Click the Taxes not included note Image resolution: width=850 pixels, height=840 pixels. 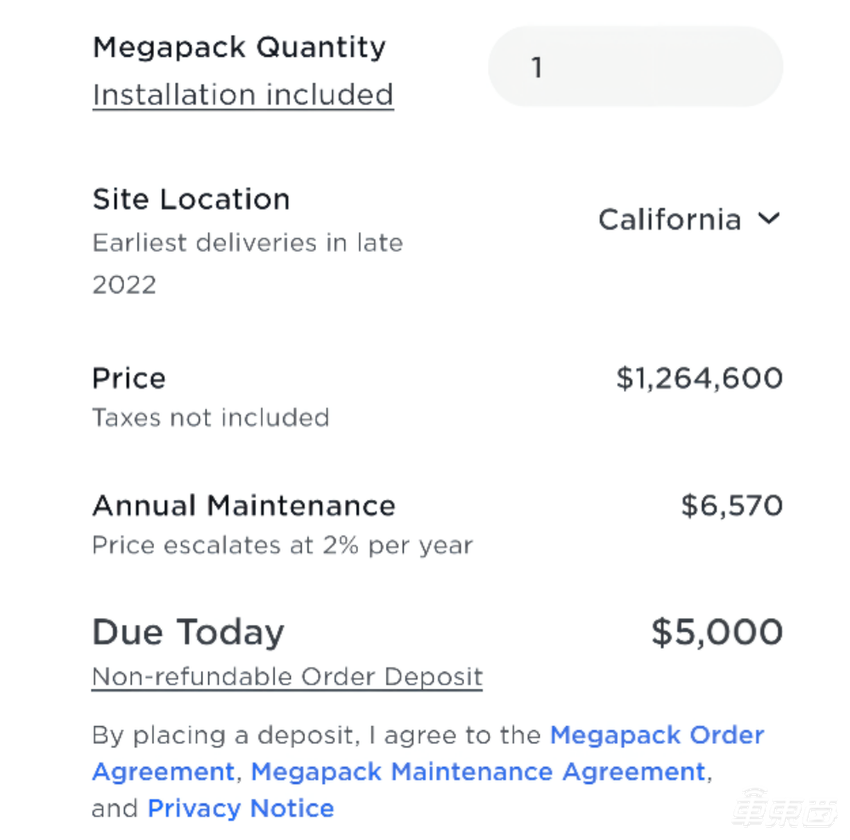tap(210, 417)
